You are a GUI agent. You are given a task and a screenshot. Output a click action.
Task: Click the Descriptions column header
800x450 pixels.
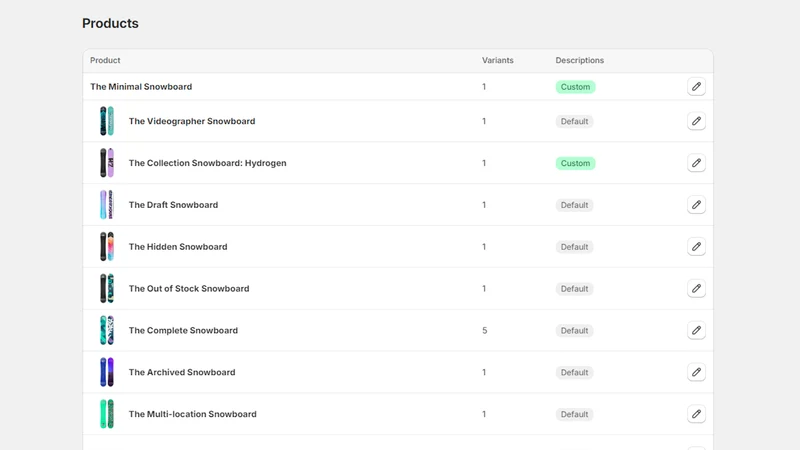(580, 60)
